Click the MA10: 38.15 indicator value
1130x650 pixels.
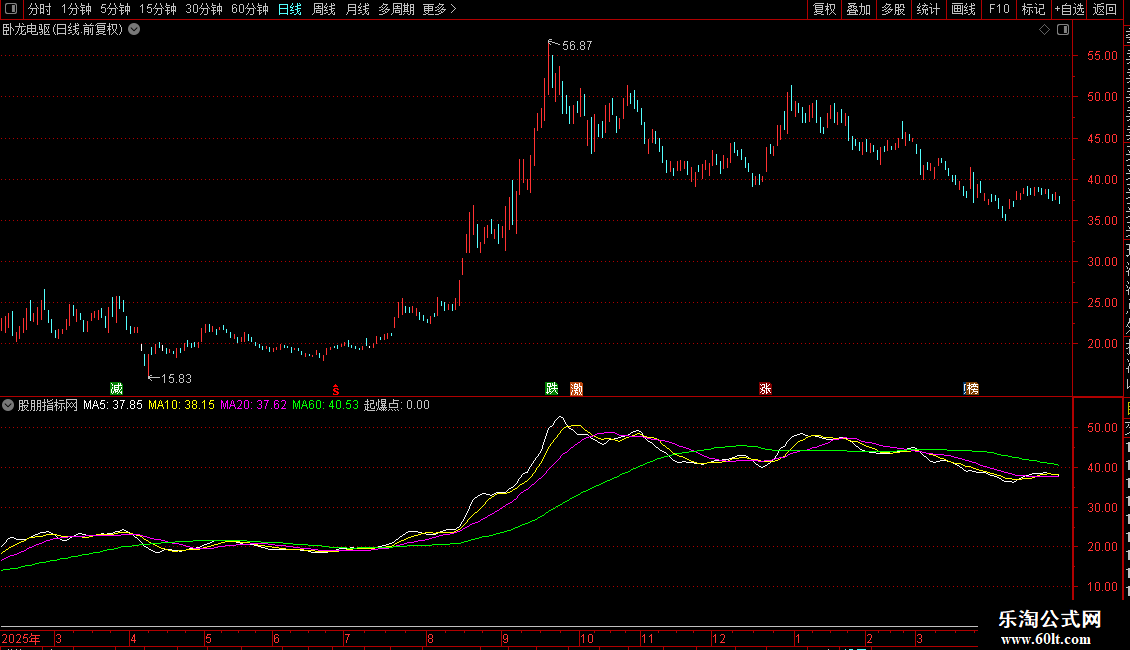point(181,405)
